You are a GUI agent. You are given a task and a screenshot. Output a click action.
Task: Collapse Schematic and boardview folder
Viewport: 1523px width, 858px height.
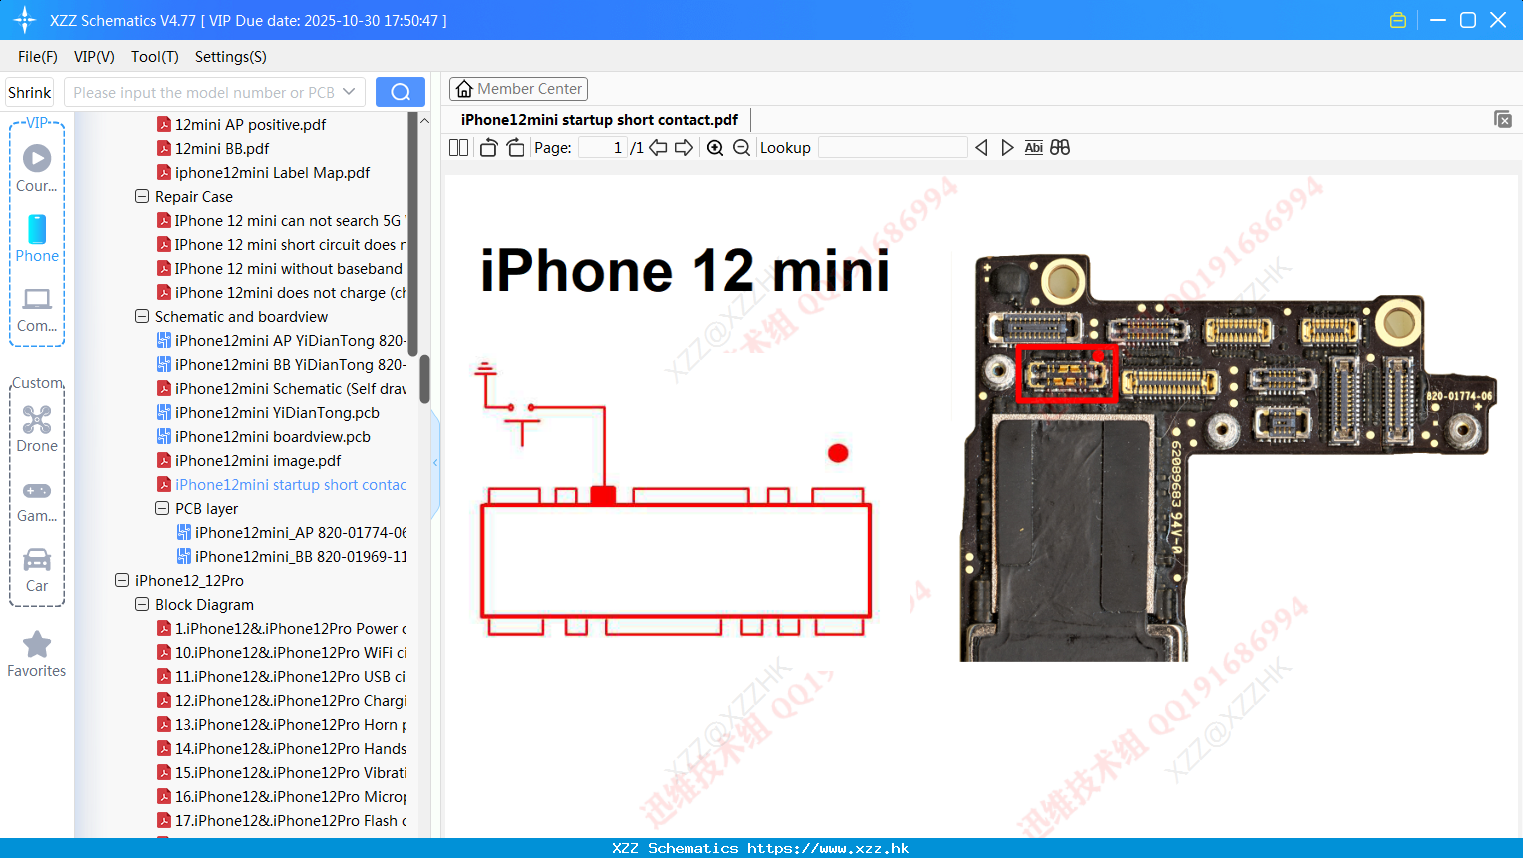click(142, 317)
